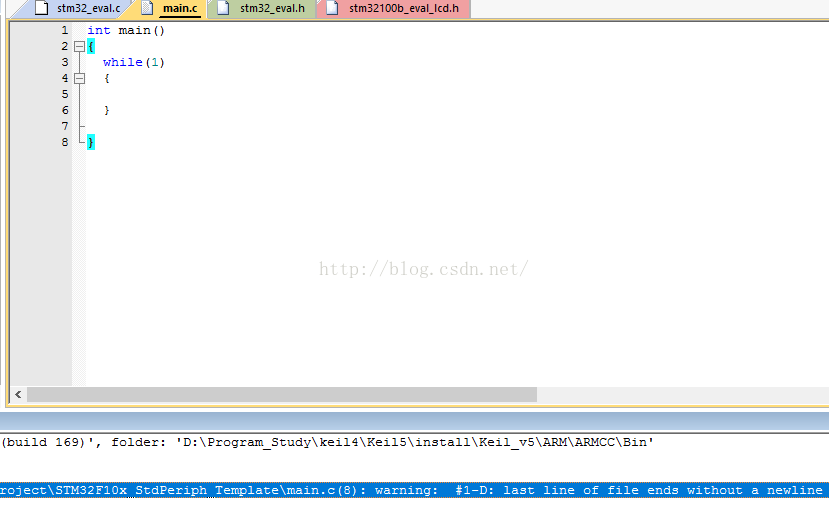Click the opening brace on line 4
829x517 pixels.
pyautogui.click(x=107, y=78)
